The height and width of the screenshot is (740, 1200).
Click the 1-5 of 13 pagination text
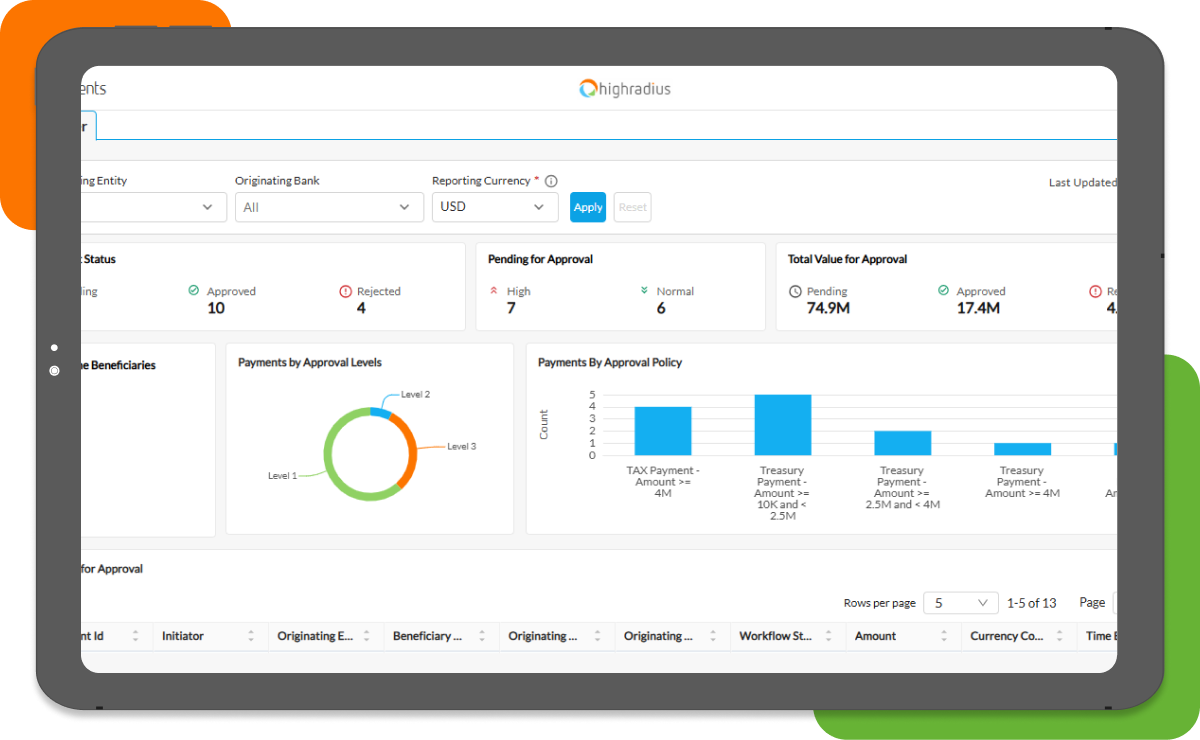(x=1031, y=603)
